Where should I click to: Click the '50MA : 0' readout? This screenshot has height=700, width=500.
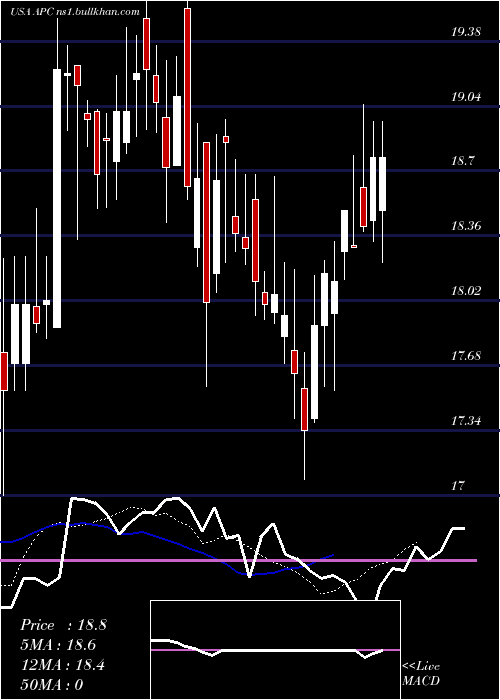click(x=52, y=684)
